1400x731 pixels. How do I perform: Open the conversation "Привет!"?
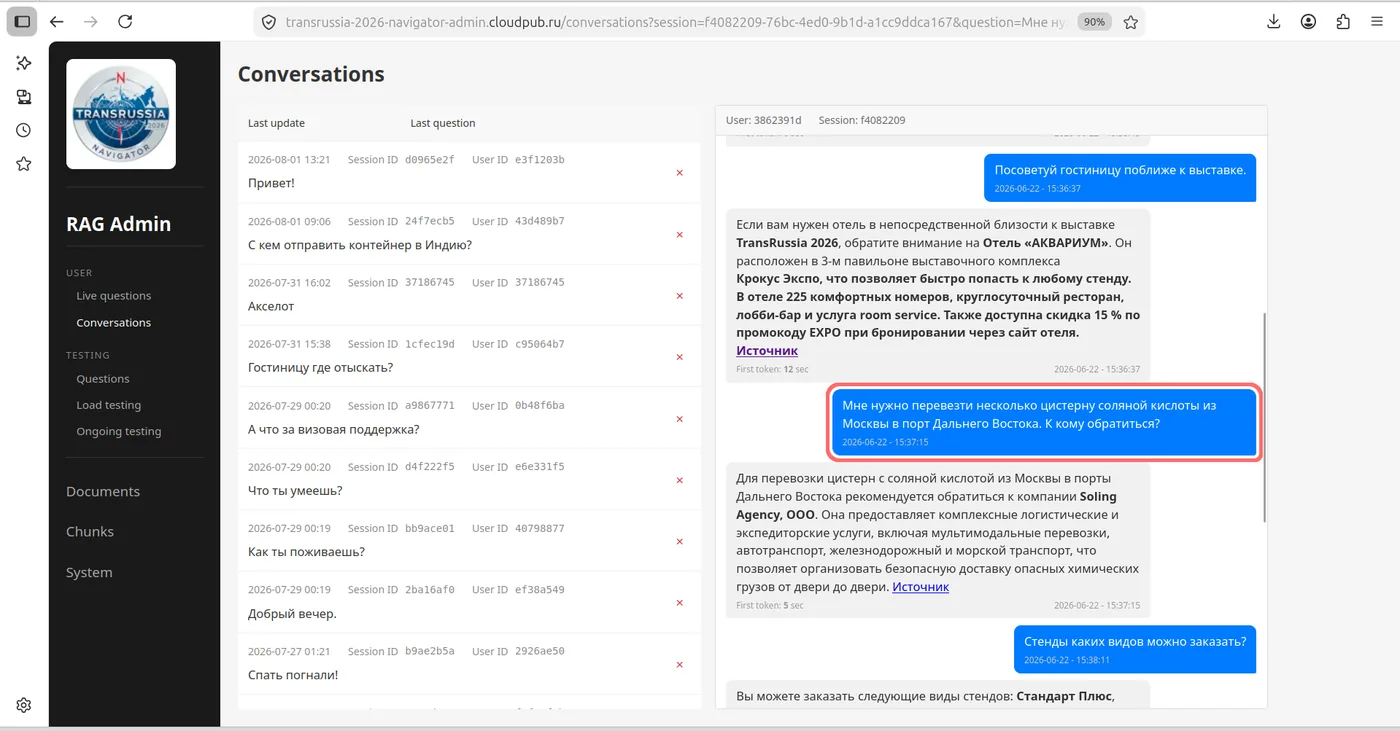point(469,173)
